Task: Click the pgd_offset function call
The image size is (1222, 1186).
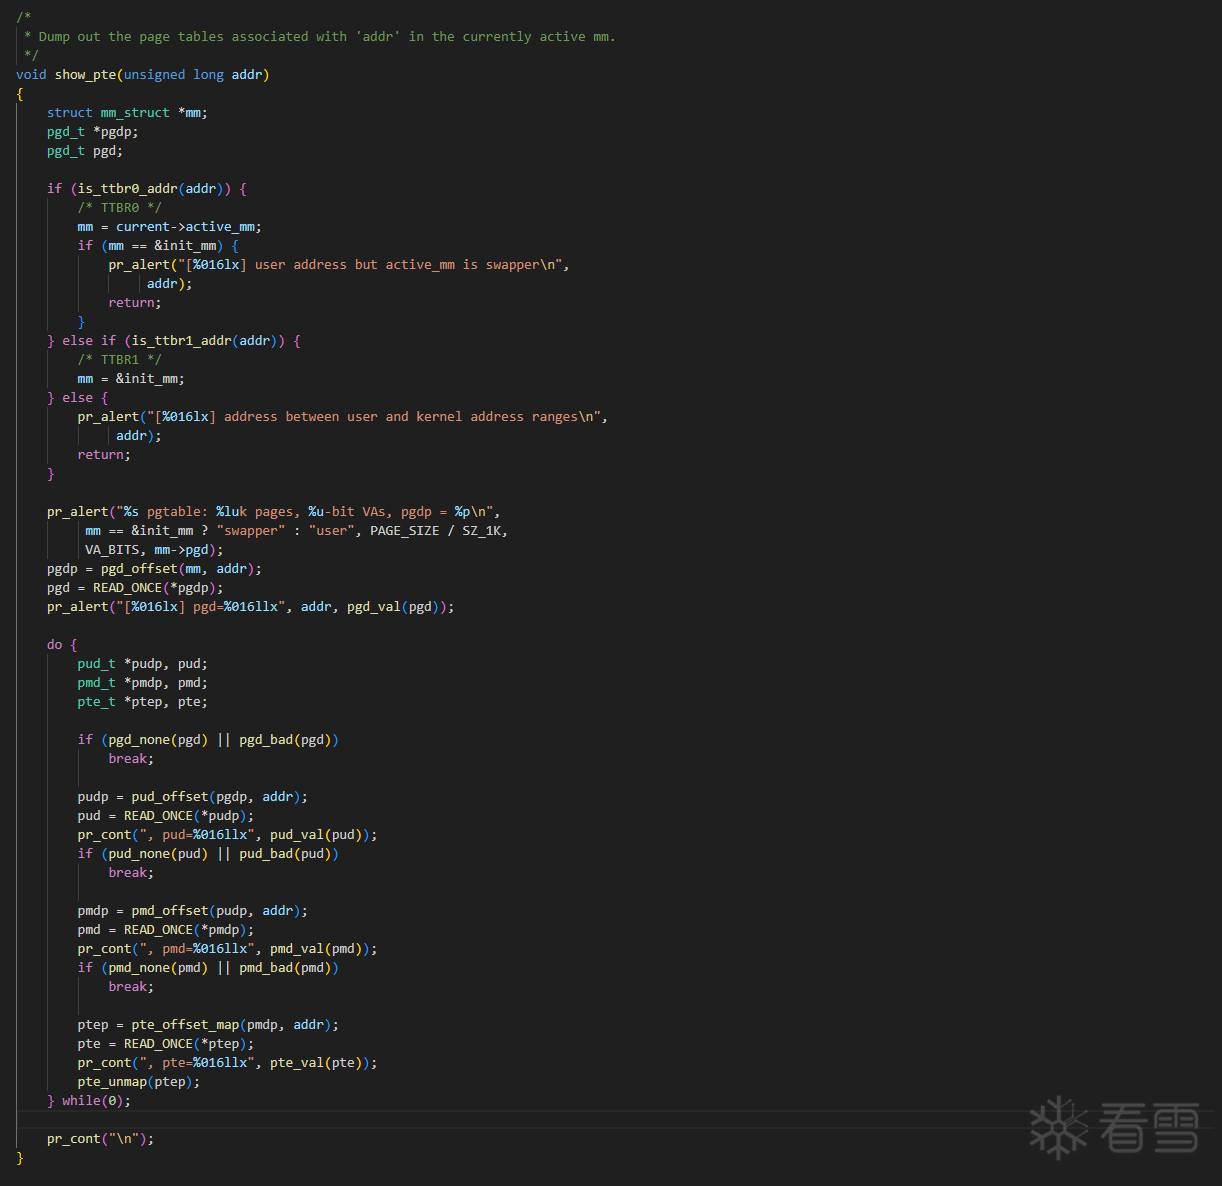Action: pyautogui.click(x=139, y=569)
